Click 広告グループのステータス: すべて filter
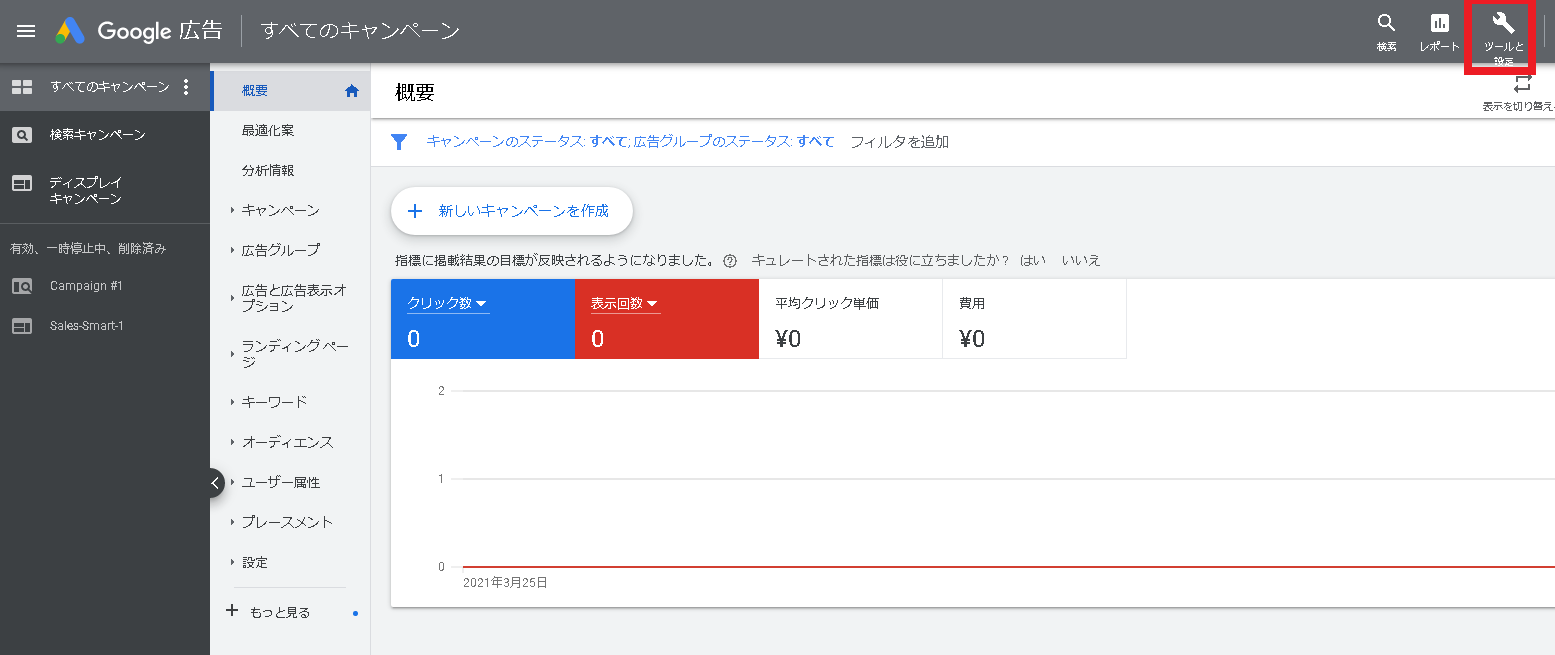Viewport: 1555px width, 655px height. pyautogui.click(x=734, y=142)
